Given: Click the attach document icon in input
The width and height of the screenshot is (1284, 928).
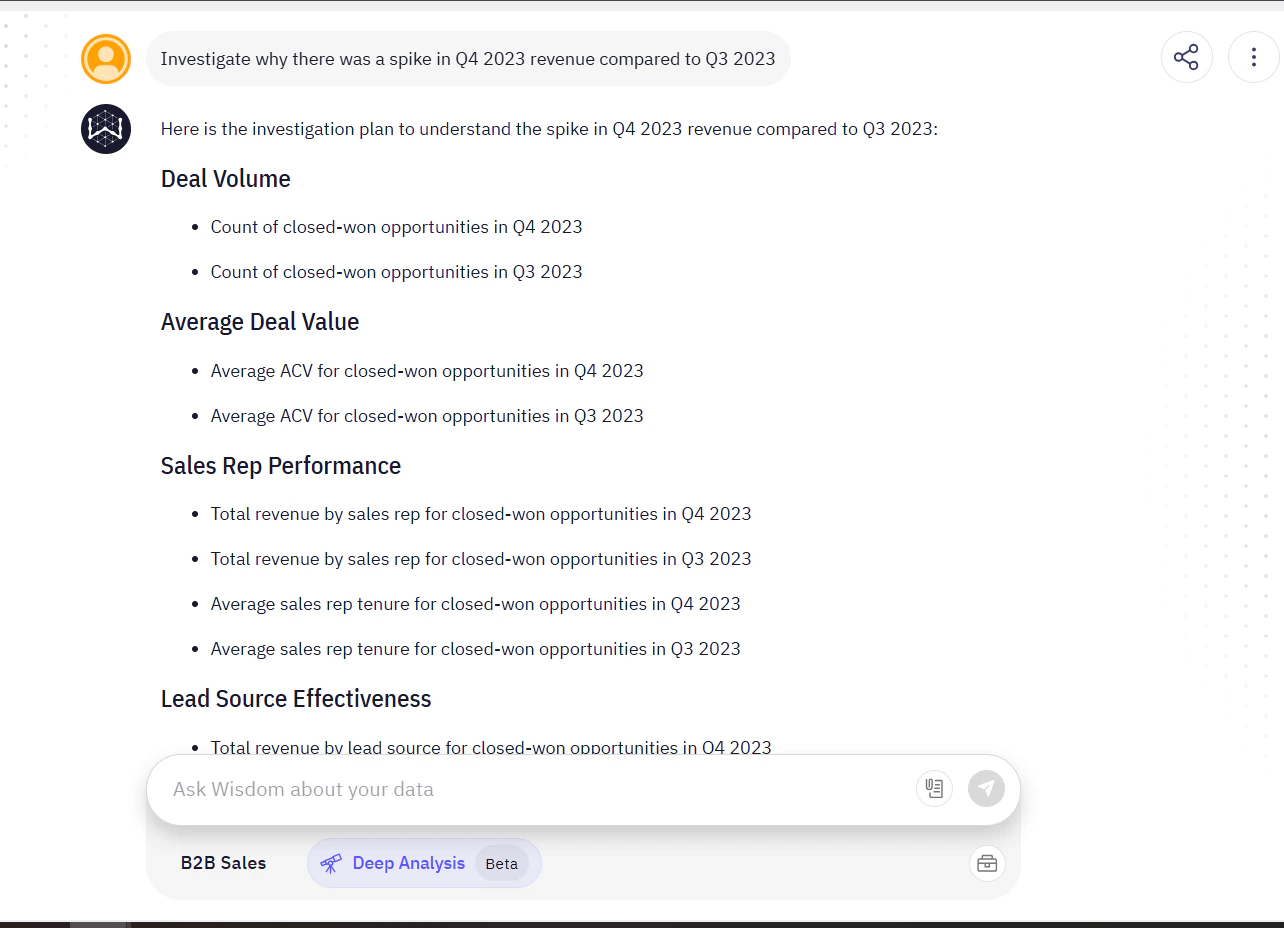Looking at the screenshot, I should 934,788.
